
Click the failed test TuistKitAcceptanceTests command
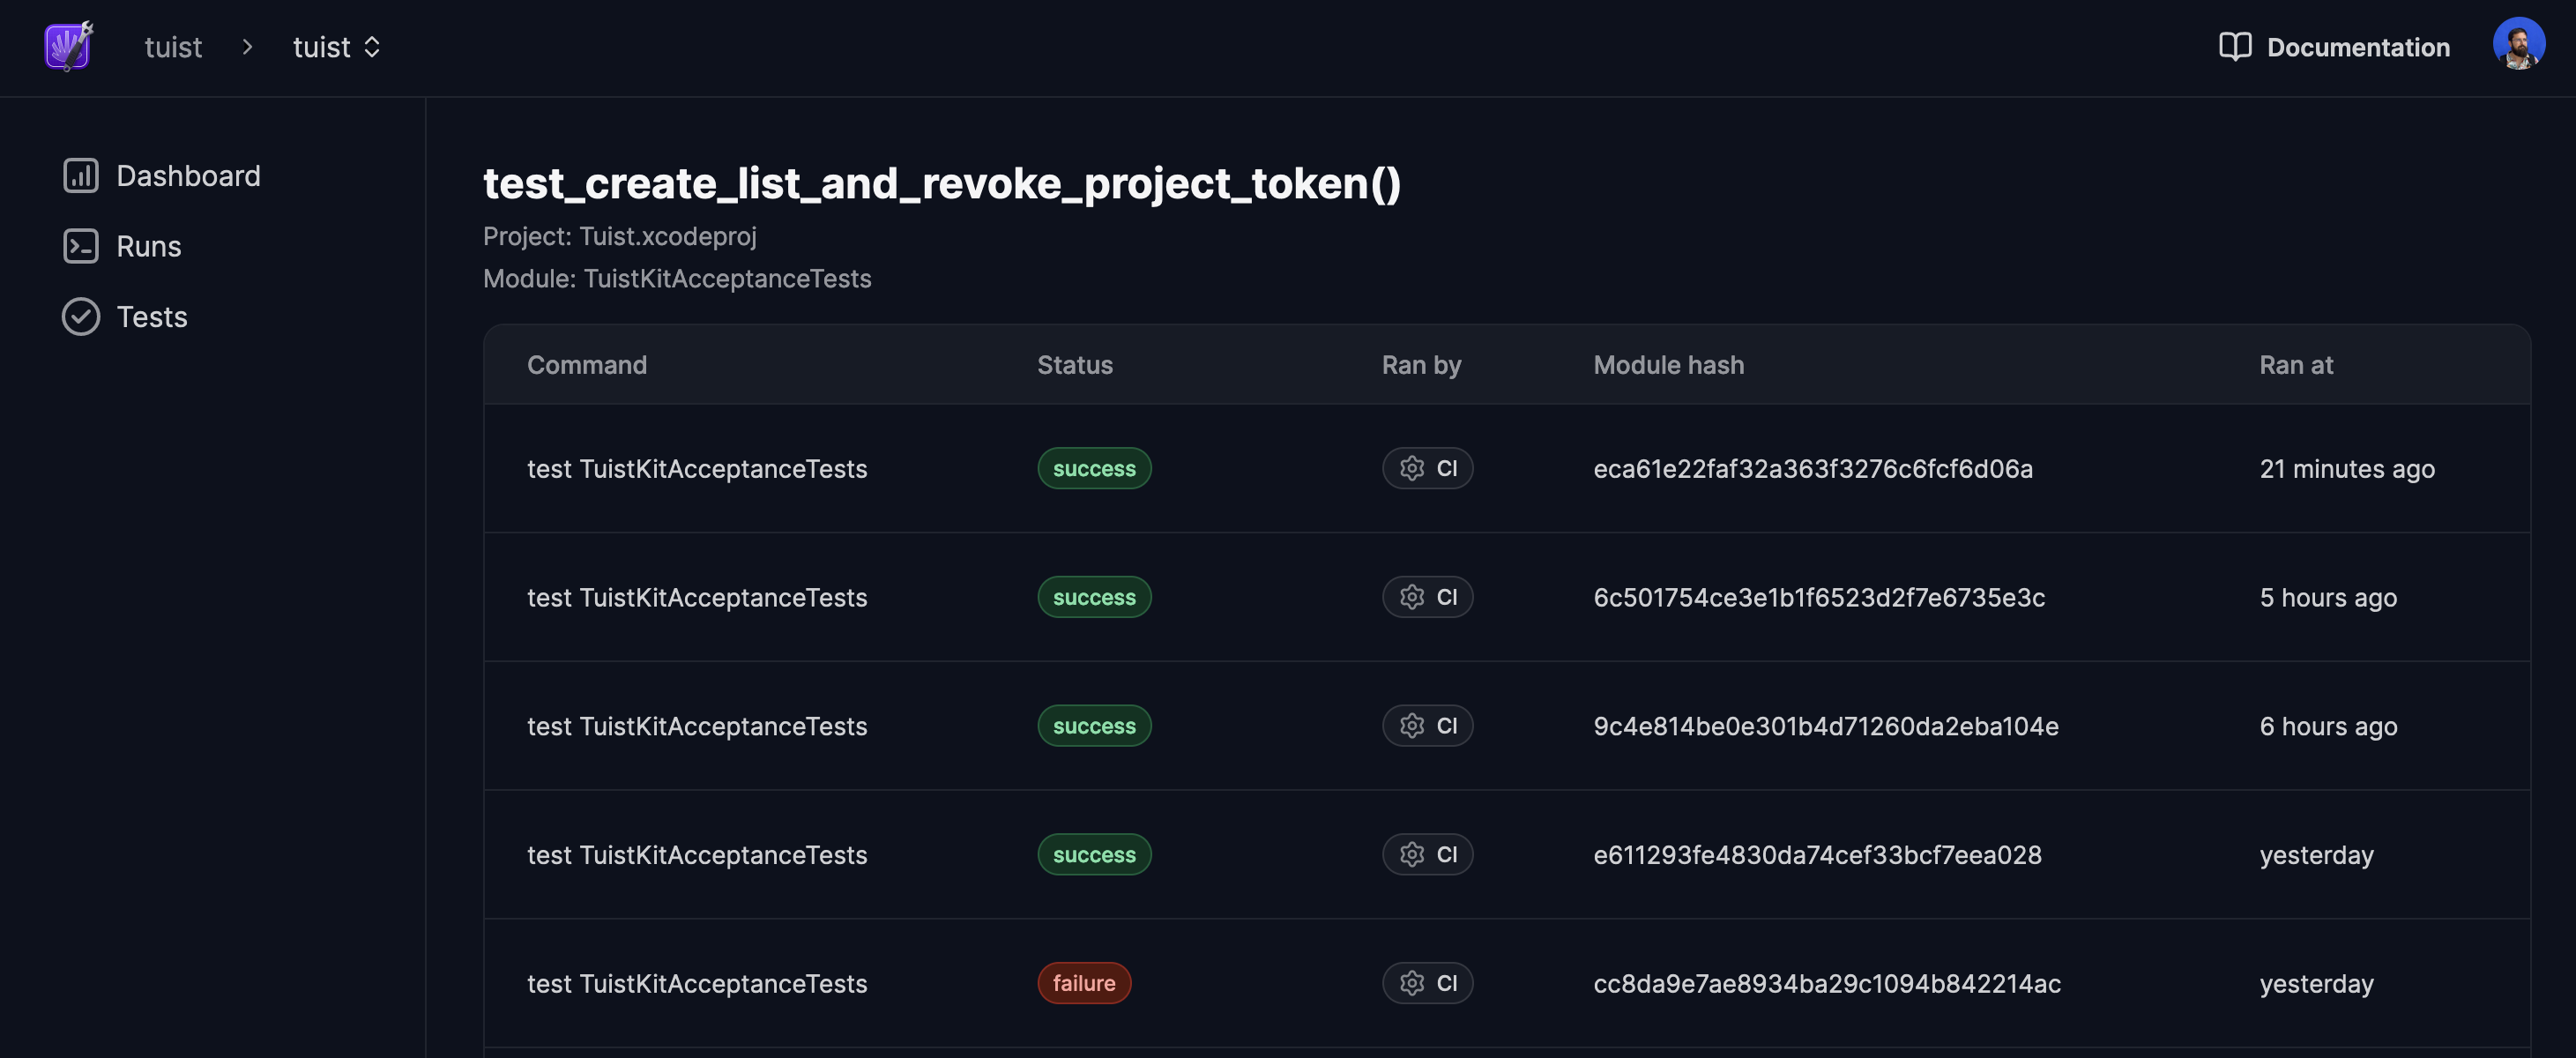click(x=697, y=984)
